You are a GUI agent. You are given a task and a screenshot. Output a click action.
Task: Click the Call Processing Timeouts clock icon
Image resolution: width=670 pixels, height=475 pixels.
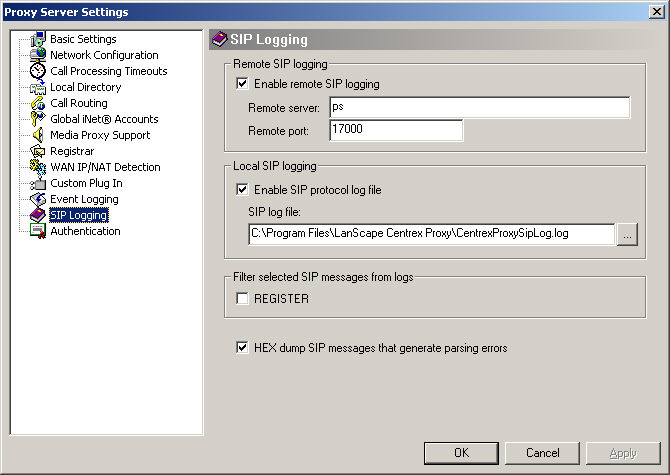[x=38, y=71]
